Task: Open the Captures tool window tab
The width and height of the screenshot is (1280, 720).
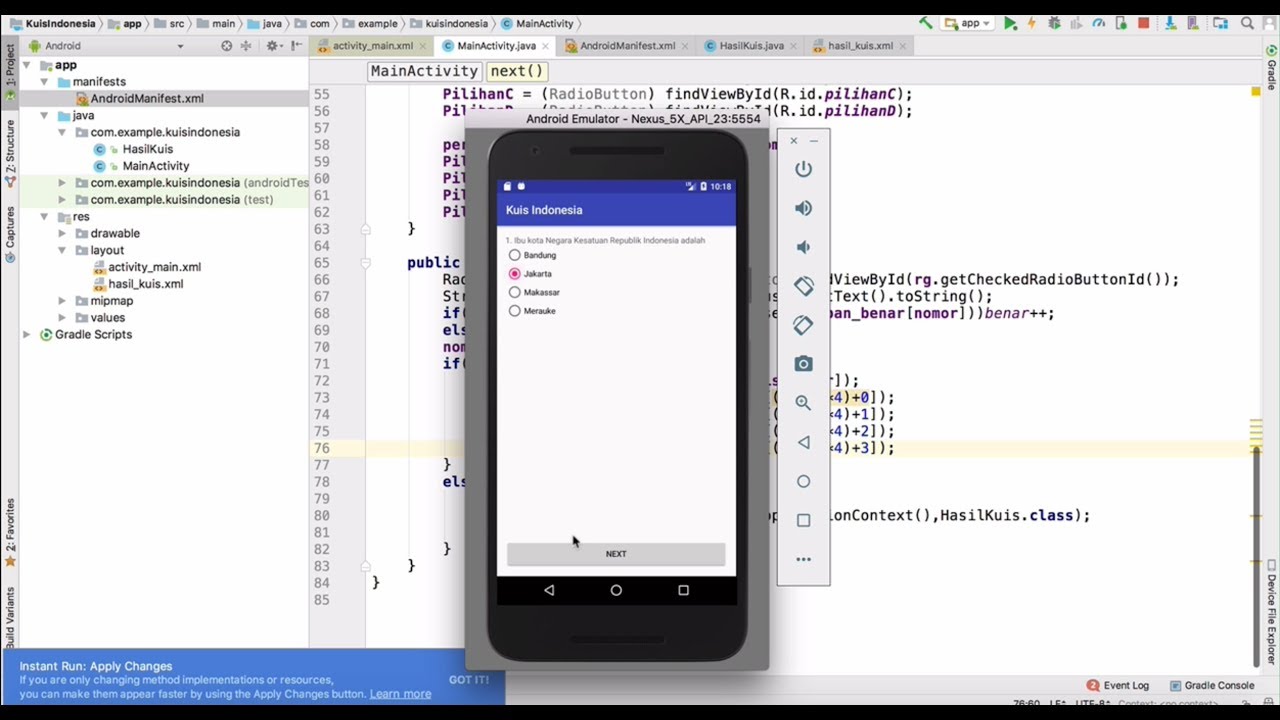Action: (x=10, y=235)
